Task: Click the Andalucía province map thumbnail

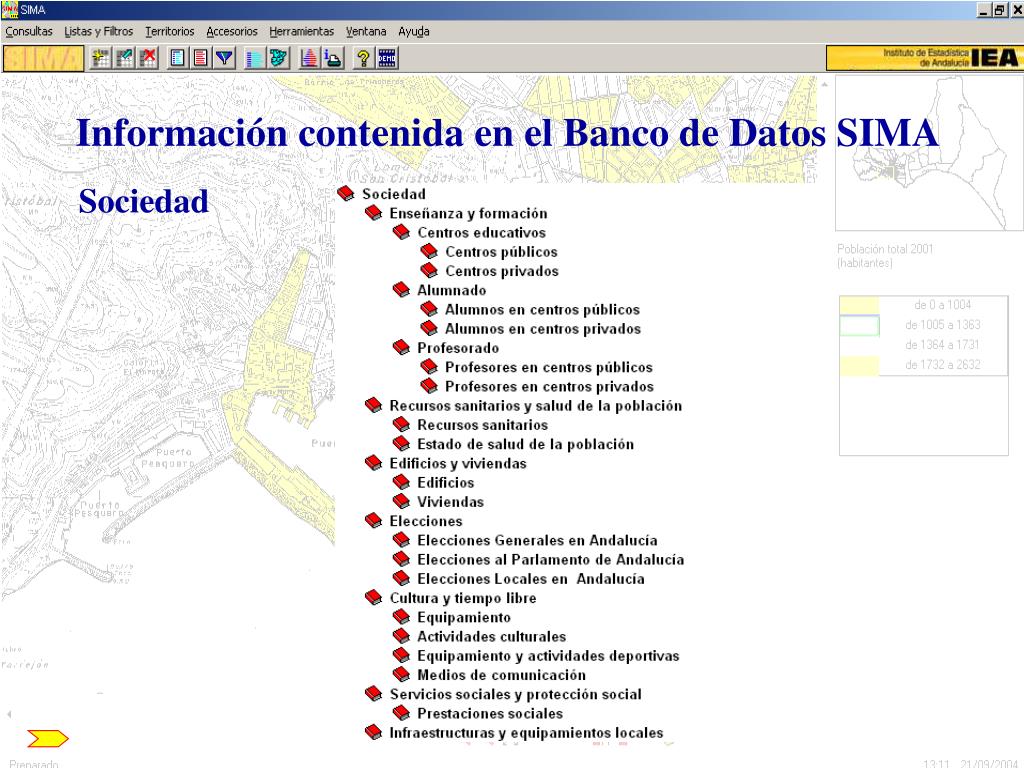Action: [929, 152]
